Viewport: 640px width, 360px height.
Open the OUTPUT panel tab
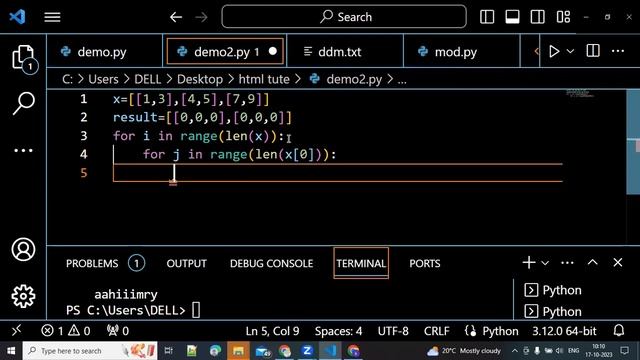point(187,263)
